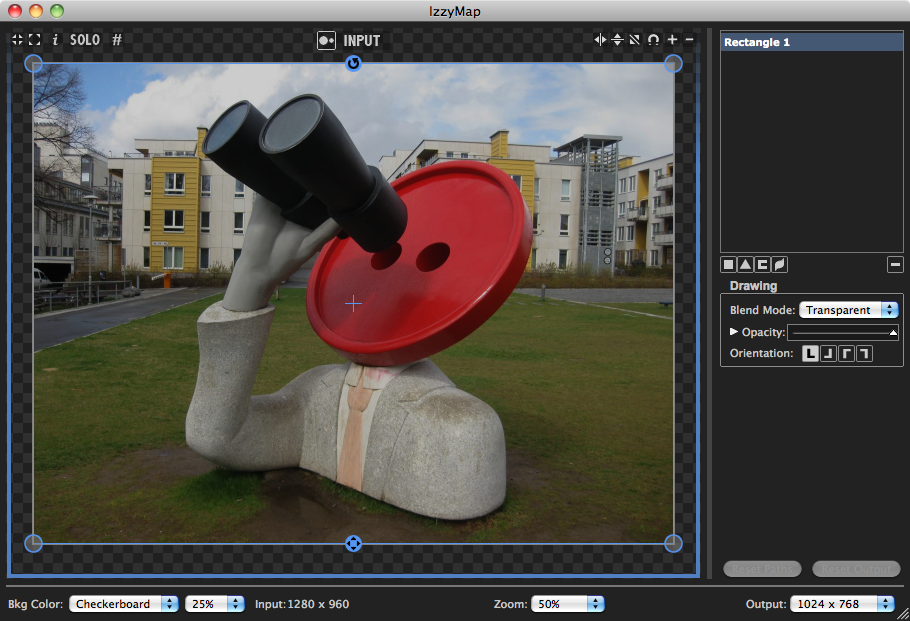Open the Zoom 50% dropdown
This screenshot has width=910, height=621.
567,604
